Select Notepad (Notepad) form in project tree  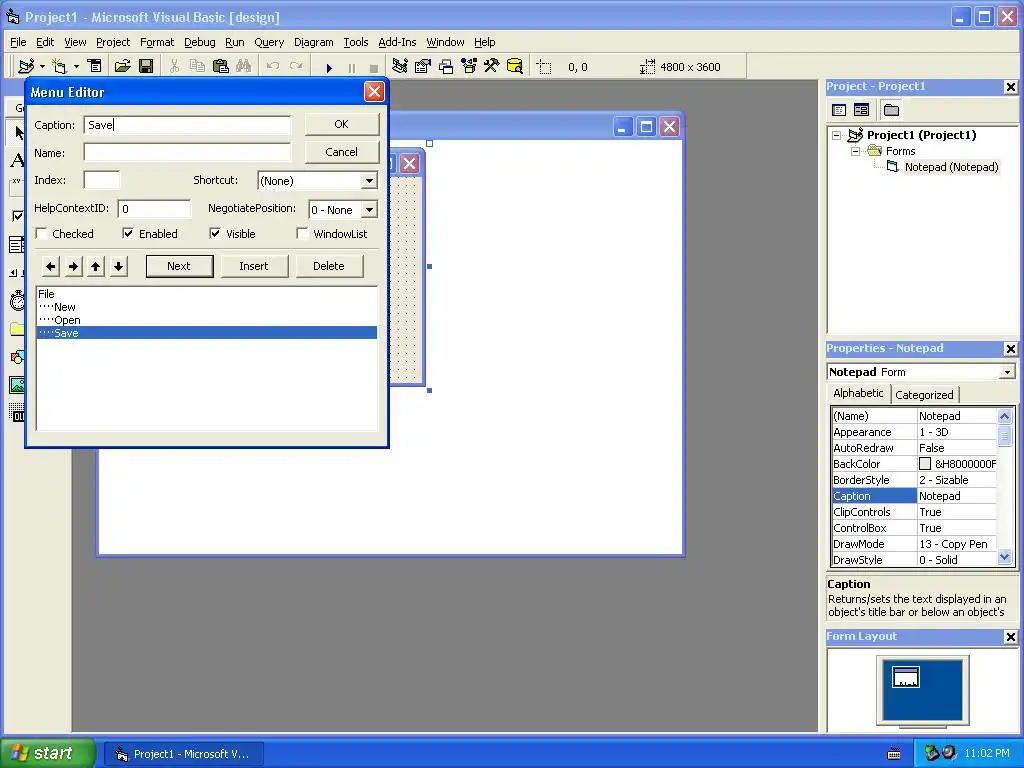click(x=951, y=167)
